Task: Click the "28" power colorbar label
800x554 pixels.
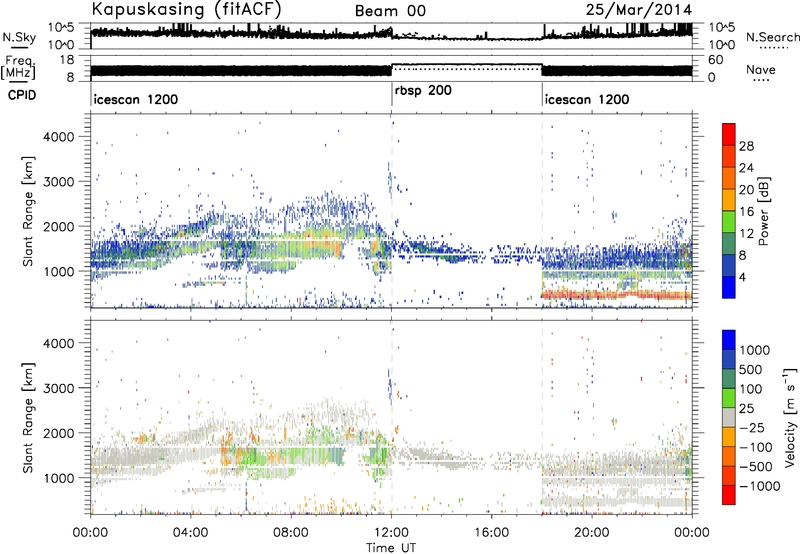Action: pyautogui.click(x=746, y=146)
